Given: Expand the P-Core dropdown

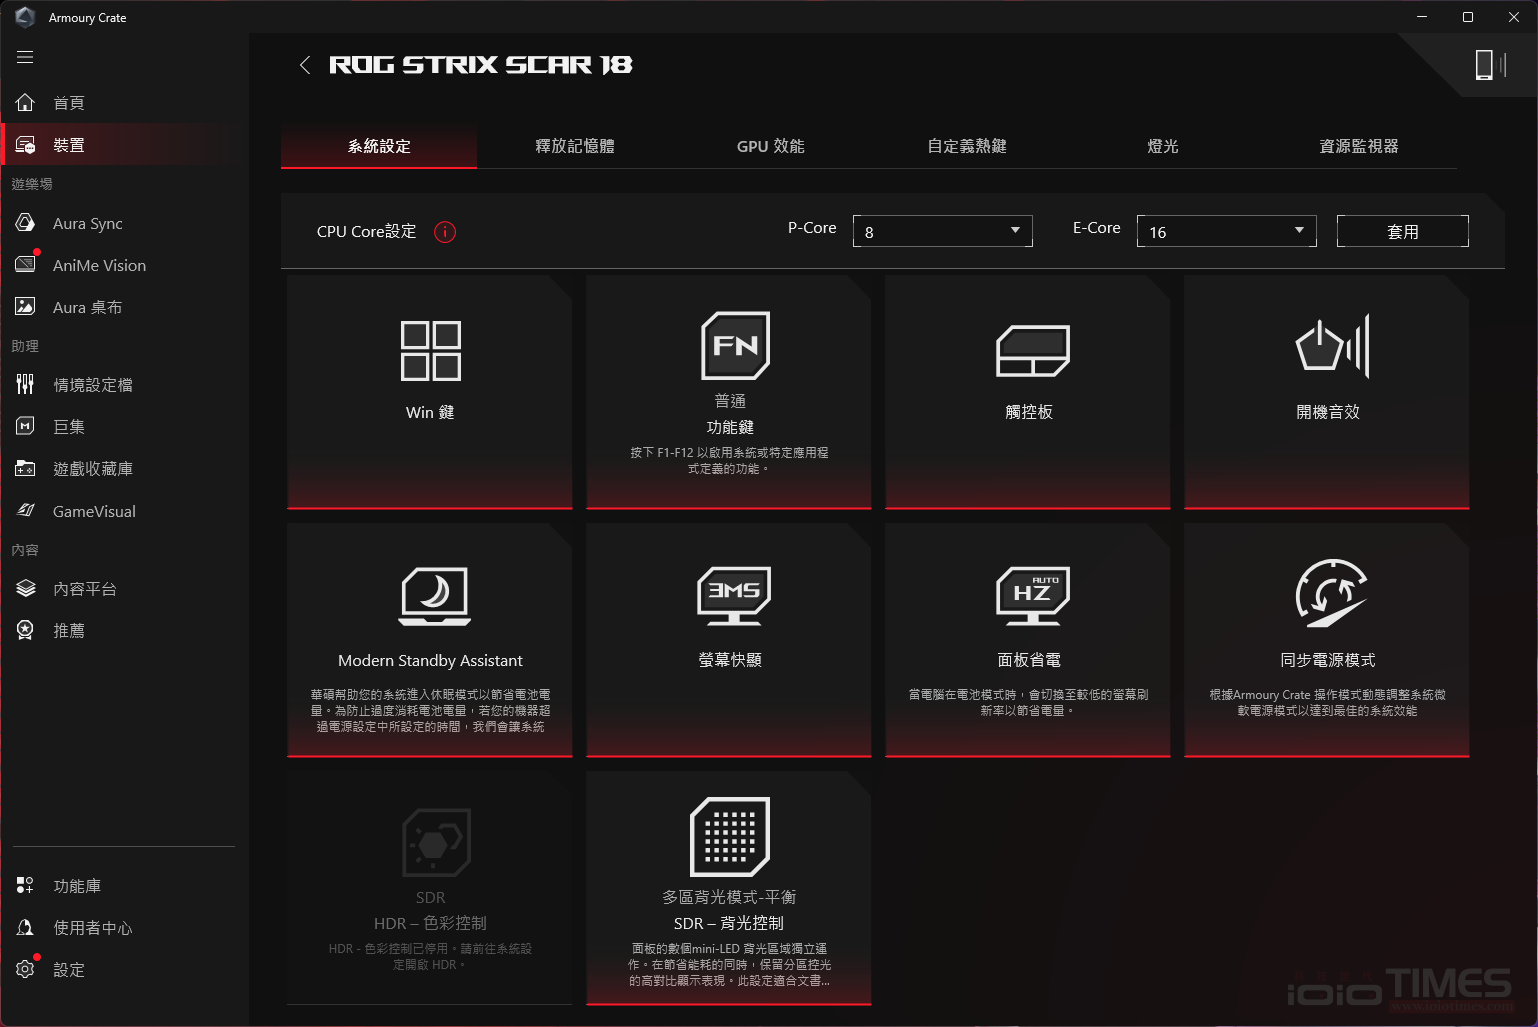Looking at the screenshot, I should (942, 231).
